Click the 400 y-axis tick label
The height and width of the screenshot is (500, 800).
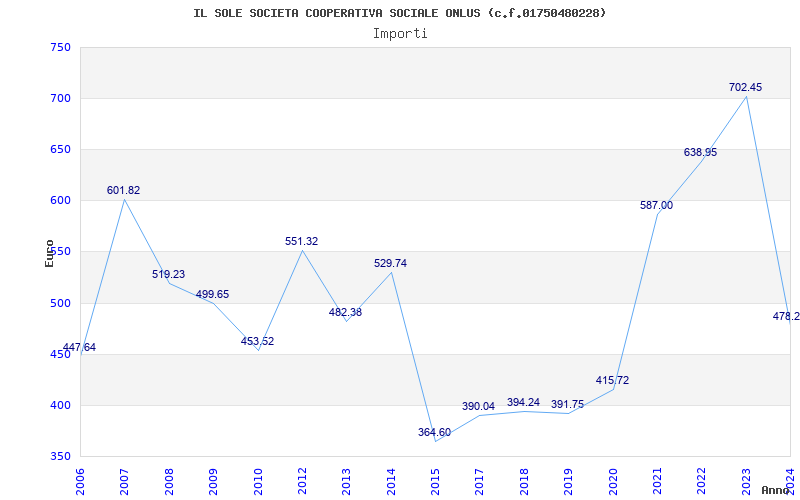[x=60, y=405]
